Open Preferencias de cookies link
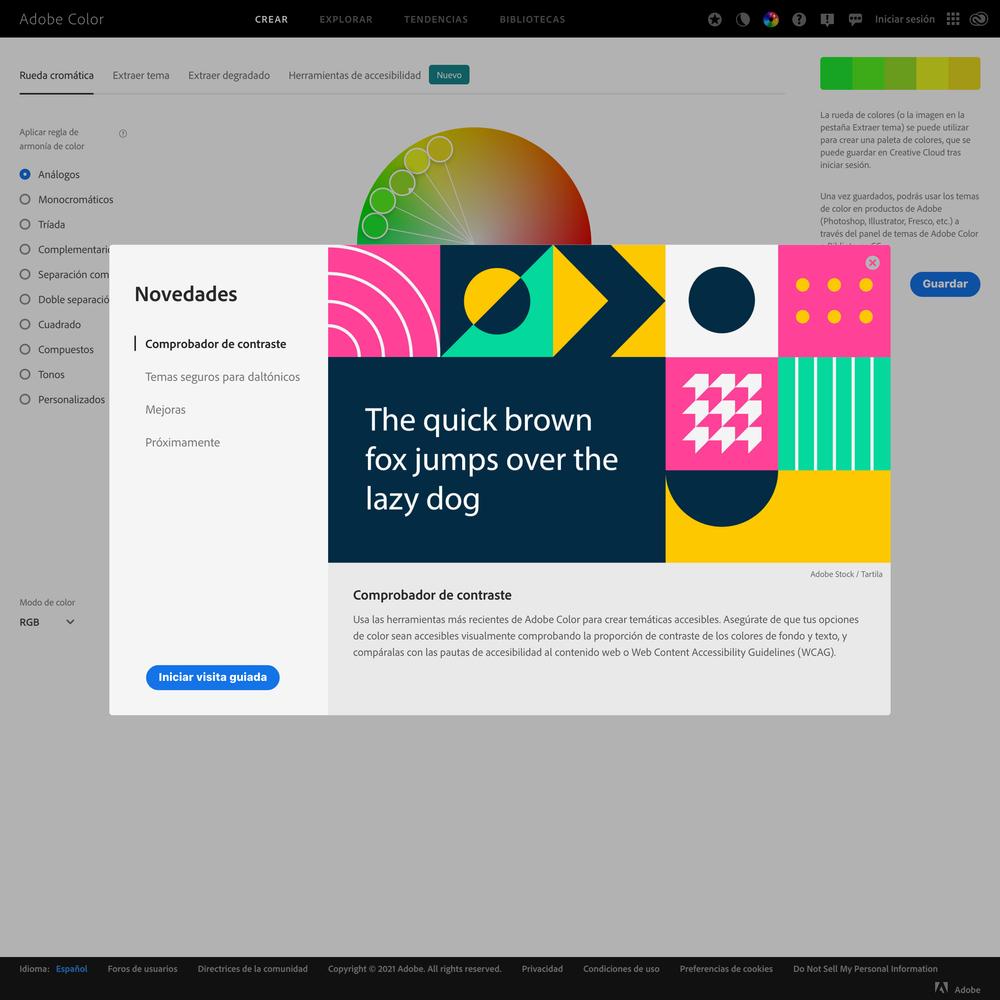 [x=726, y=969]
